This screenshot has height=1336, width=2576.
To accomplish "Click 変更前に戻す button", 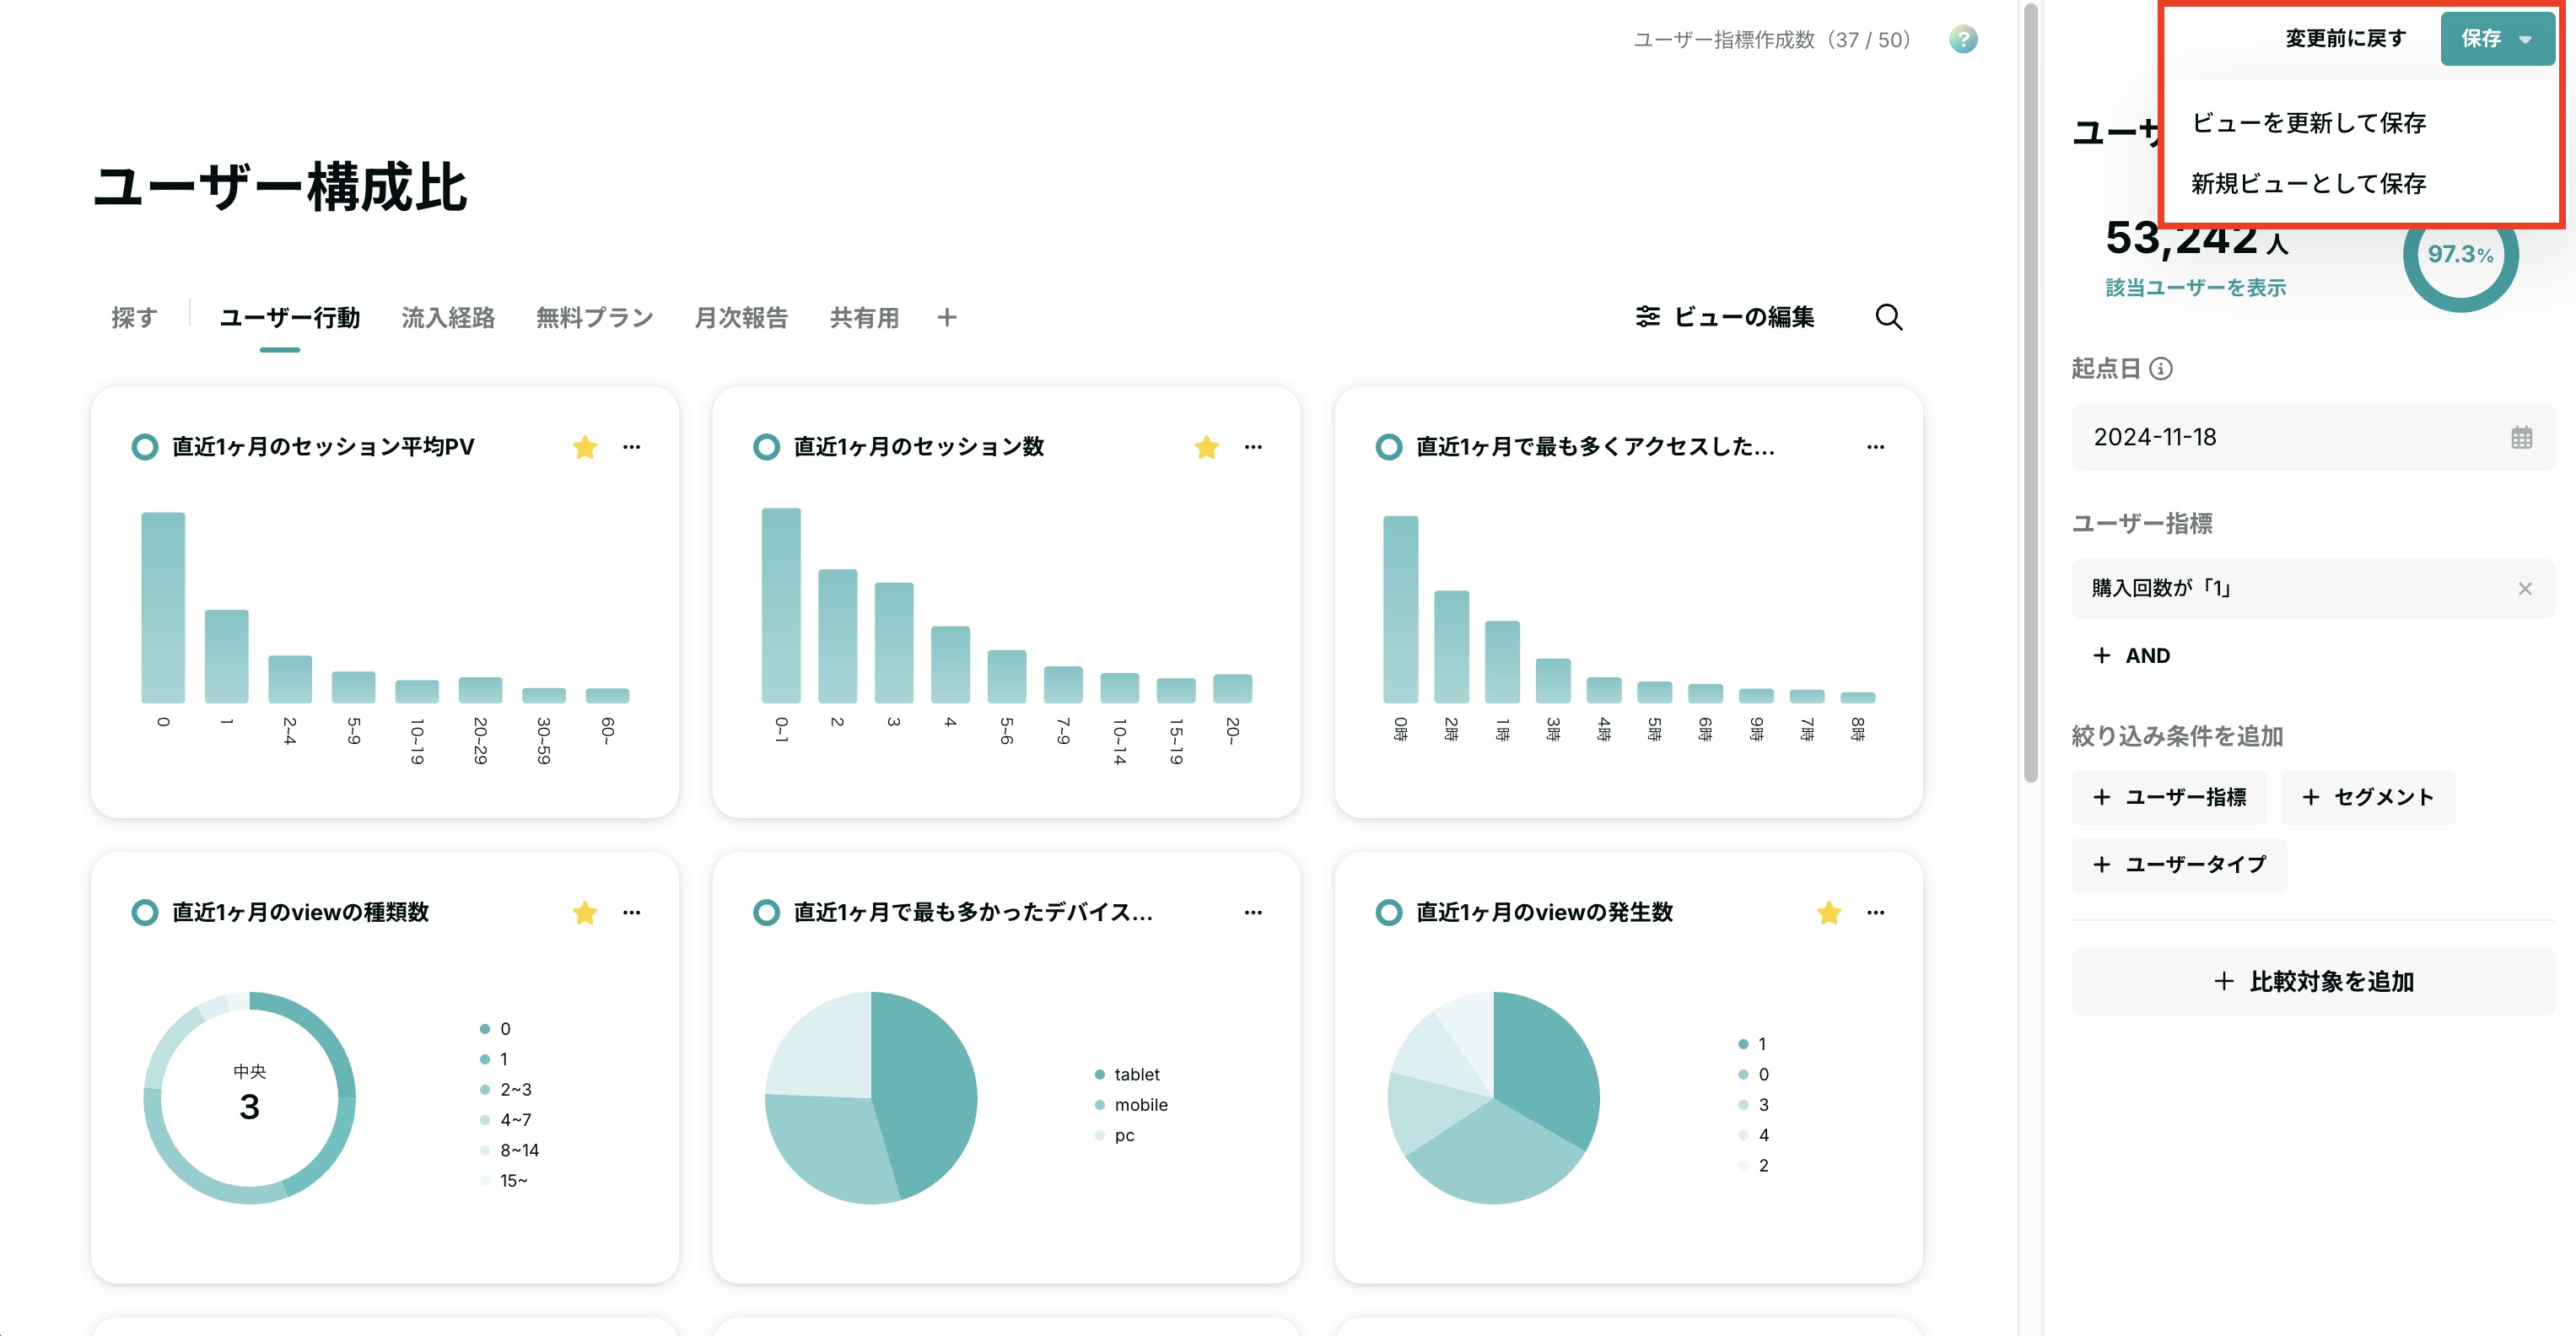I will point(2346,39).
